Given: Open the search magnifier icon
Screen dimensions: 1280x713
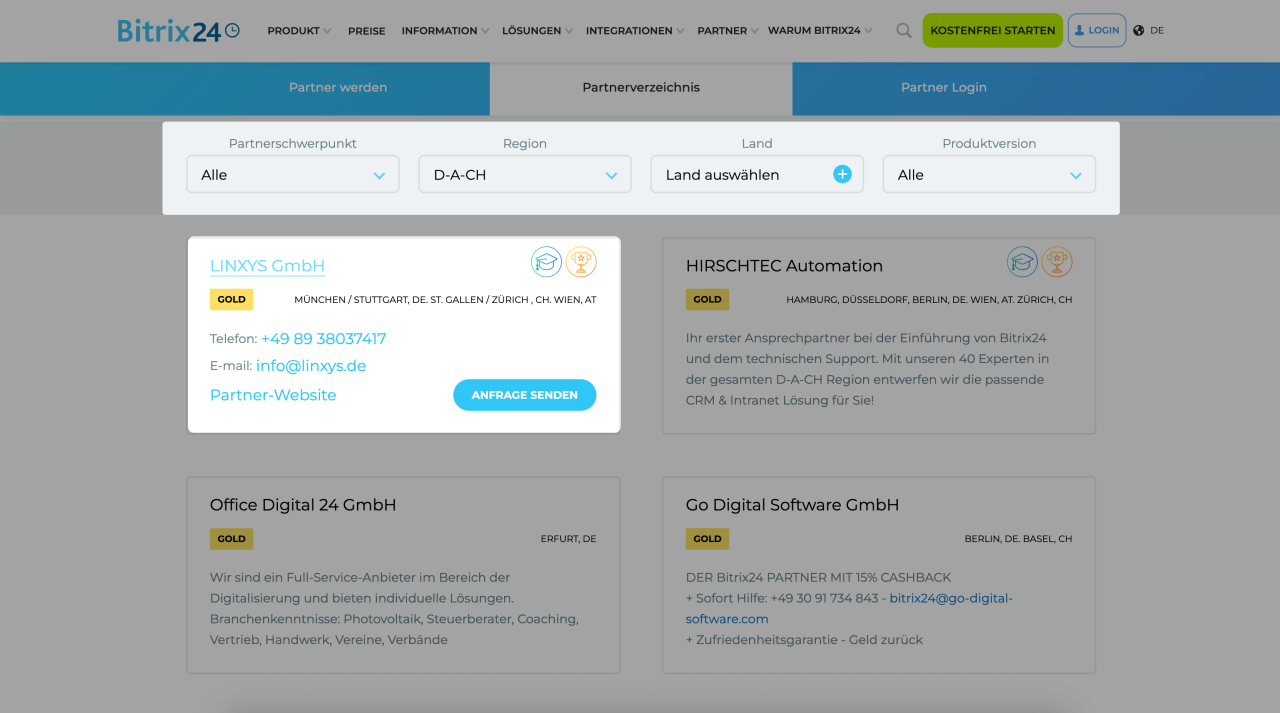Looking at the screenshot, I should click(x=904, y=31).
